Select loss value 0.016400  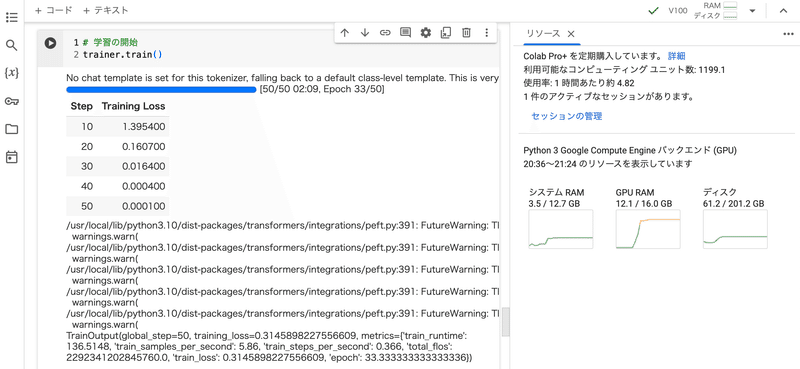[x=143, y=167]
